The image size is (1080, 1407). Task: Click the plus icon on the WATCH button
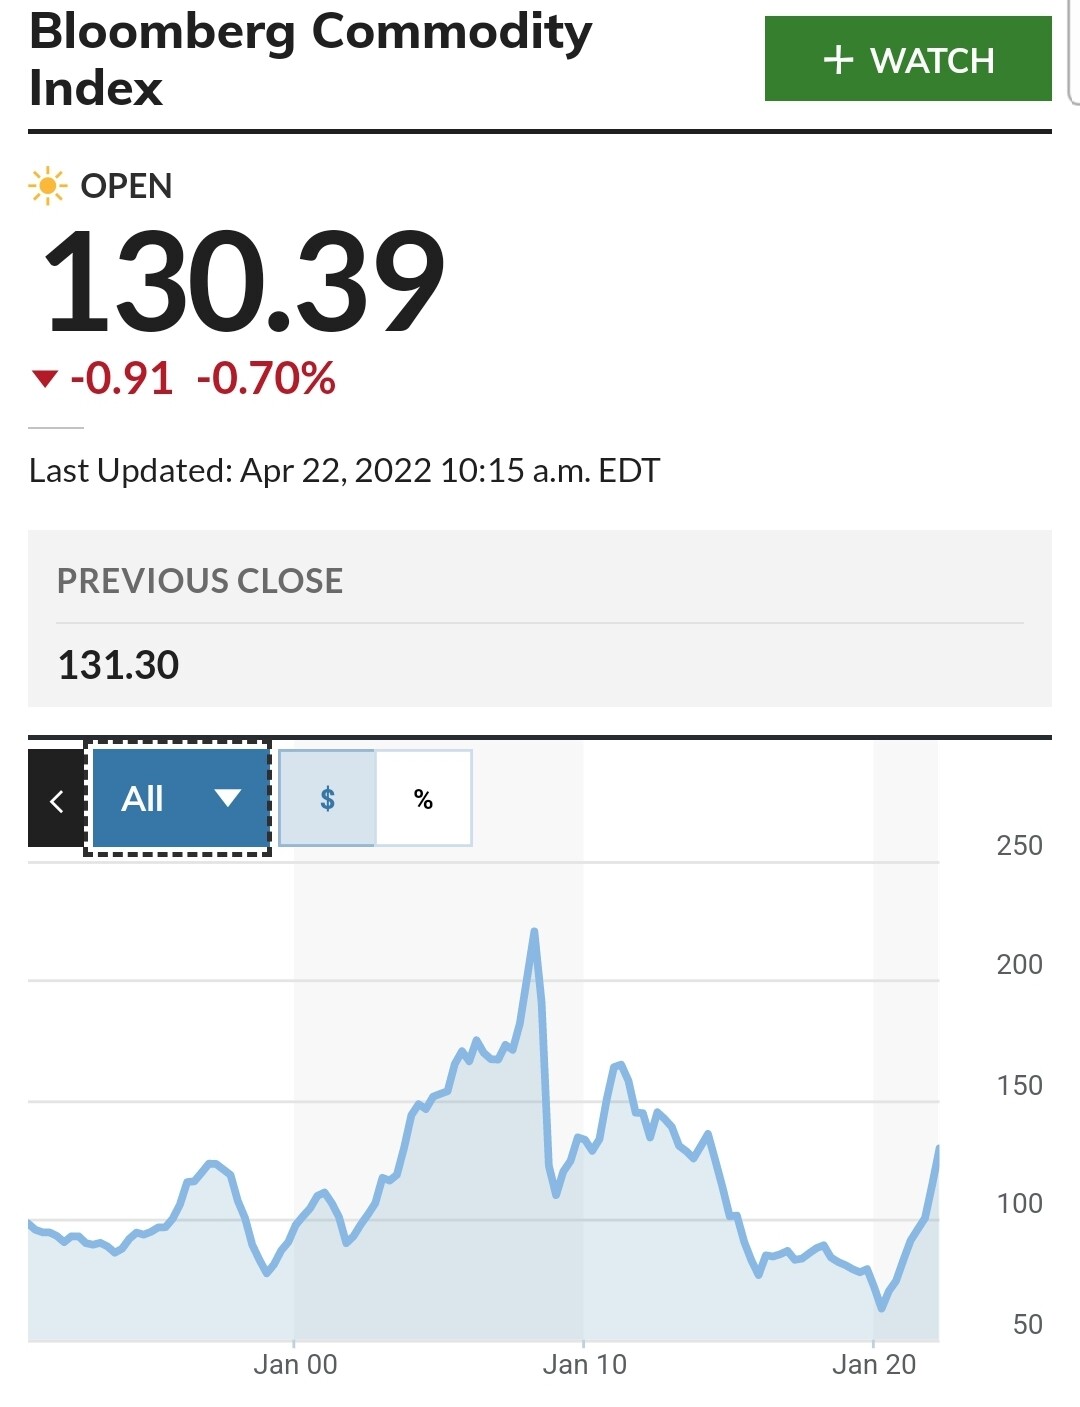[838, 60]
